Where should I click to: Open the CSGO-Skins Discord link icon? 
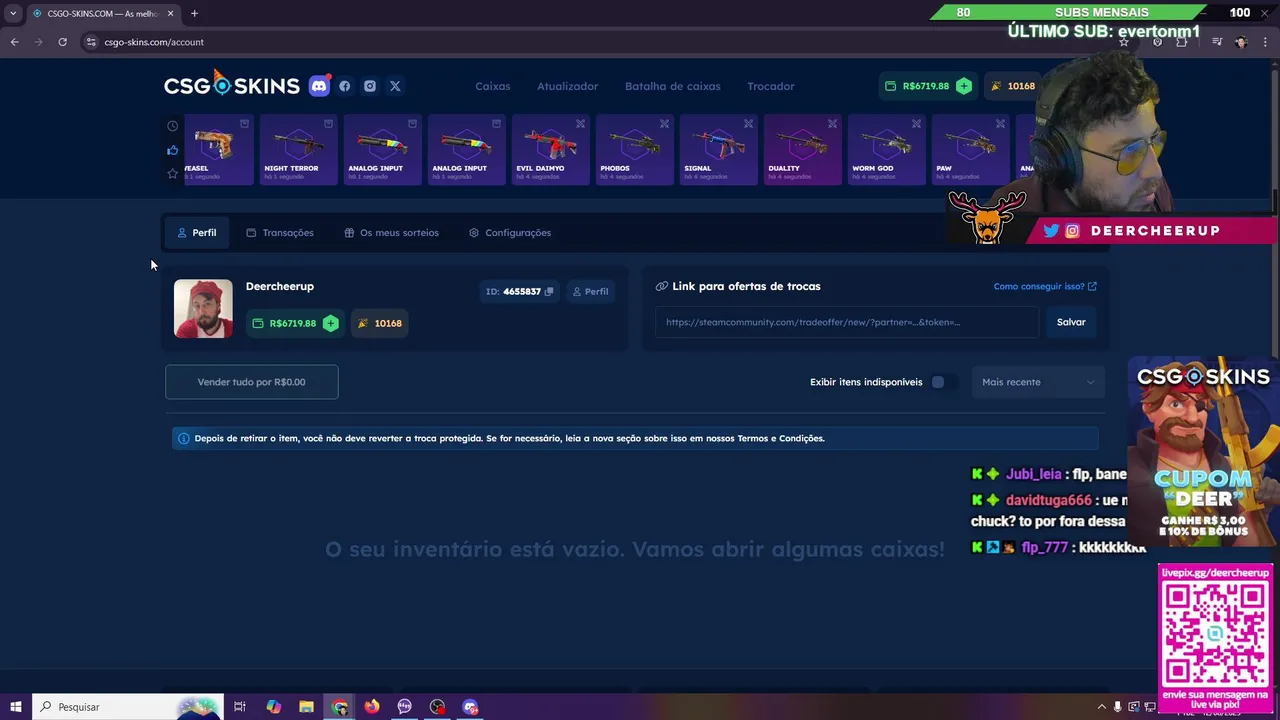pyautogui.click(x=319, y=86)
